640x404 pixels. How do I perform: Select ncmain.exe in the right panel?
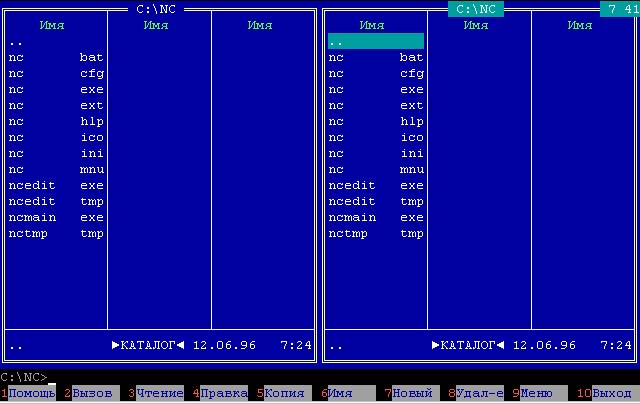click(x=376, y=218)
